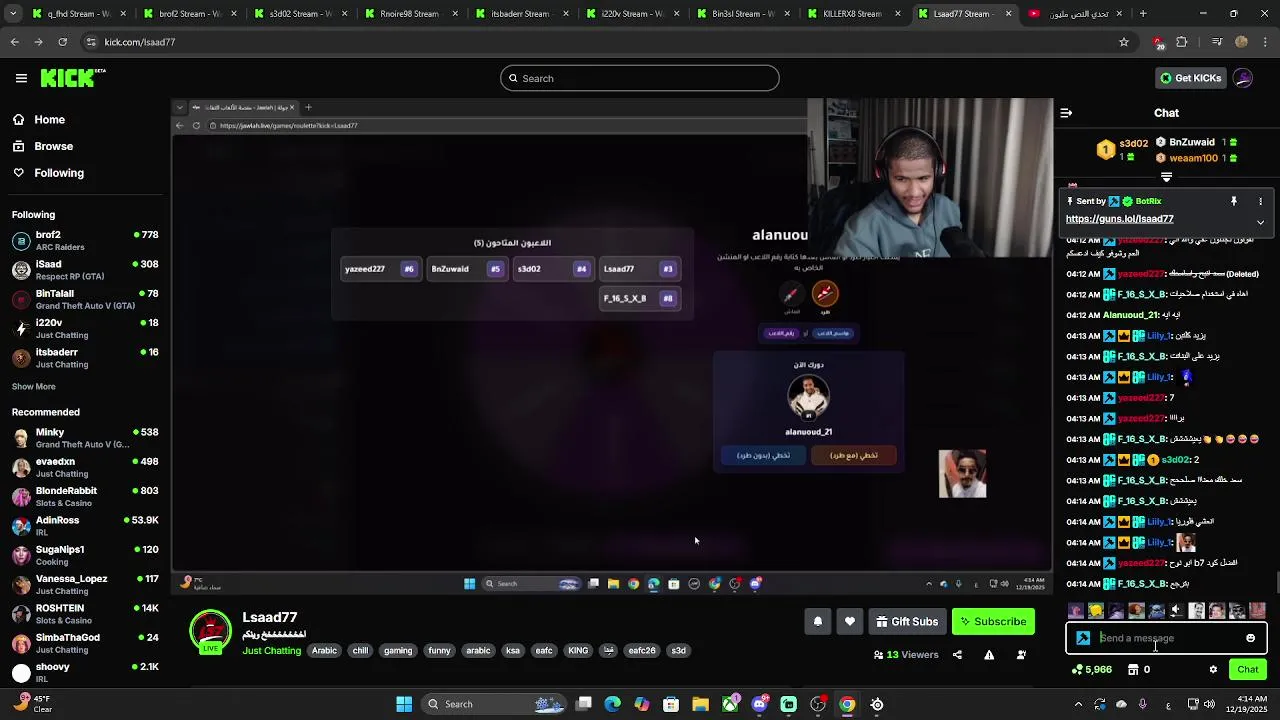Click the Arabic tag

click(325, 651)
